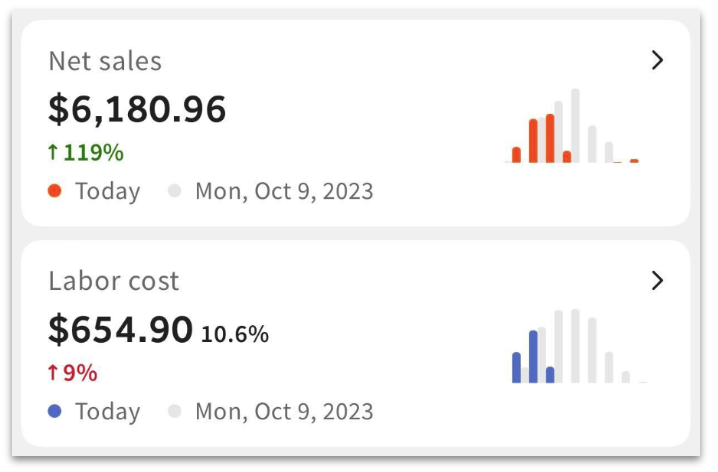Image resolution: width=718 pixels, height=472 pixels.
Task: Click the Net sales card title
Action: pos(105,61)
